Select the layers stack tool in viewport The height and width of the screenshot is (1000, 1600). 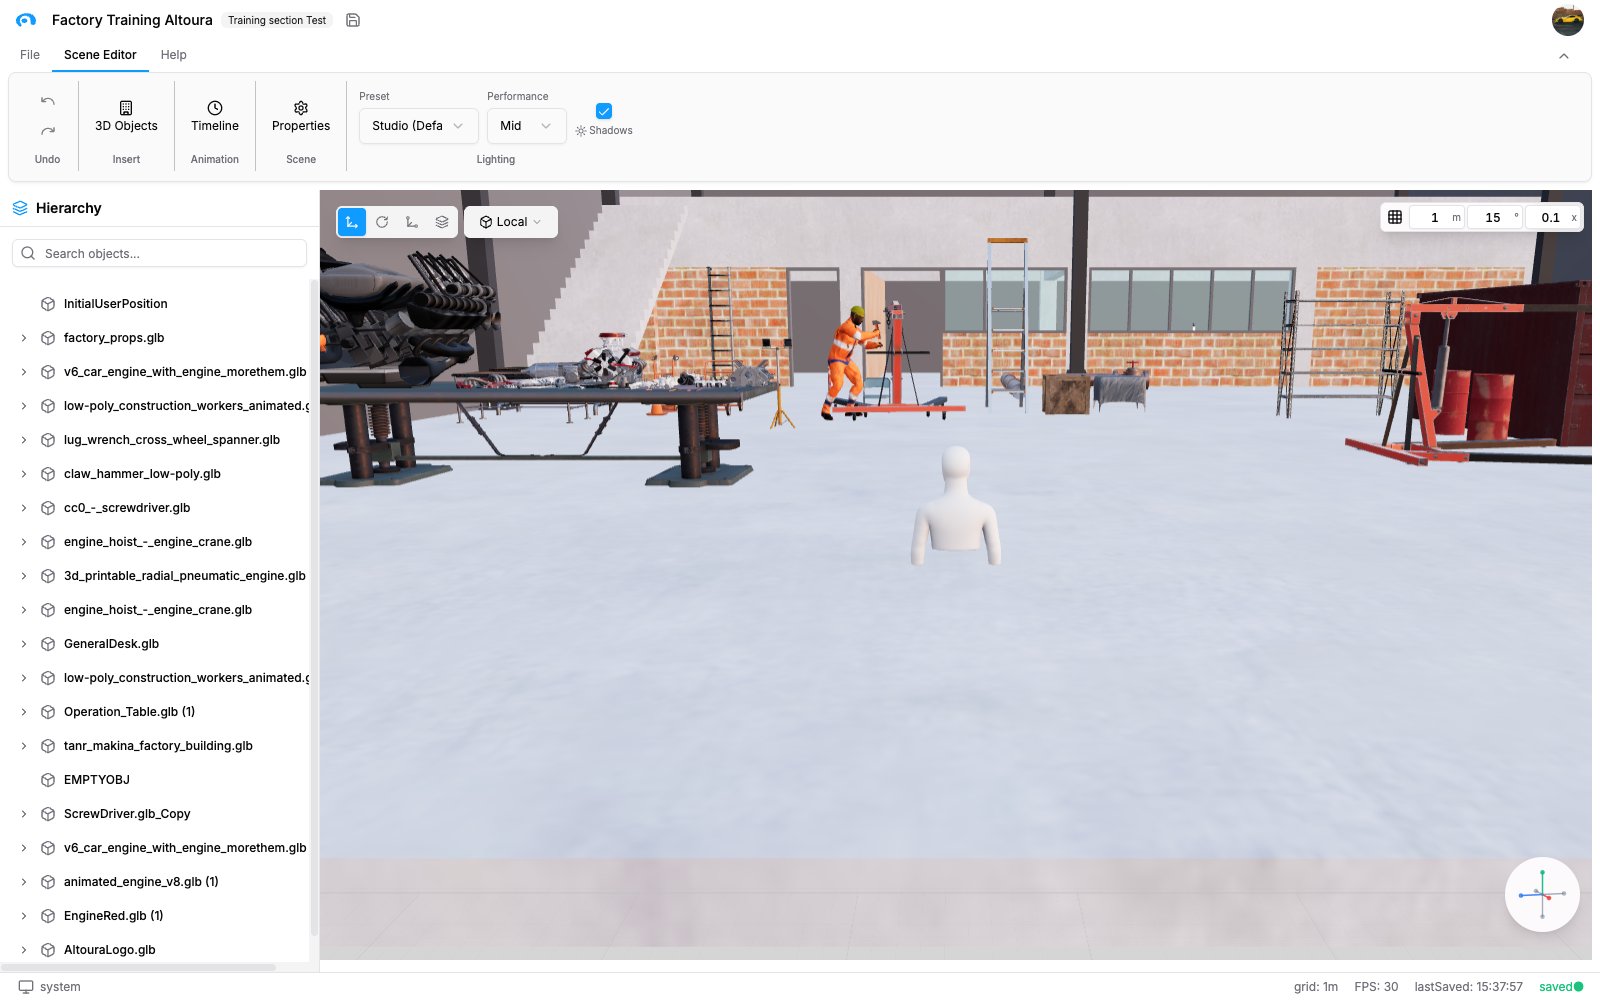[442, 222]
